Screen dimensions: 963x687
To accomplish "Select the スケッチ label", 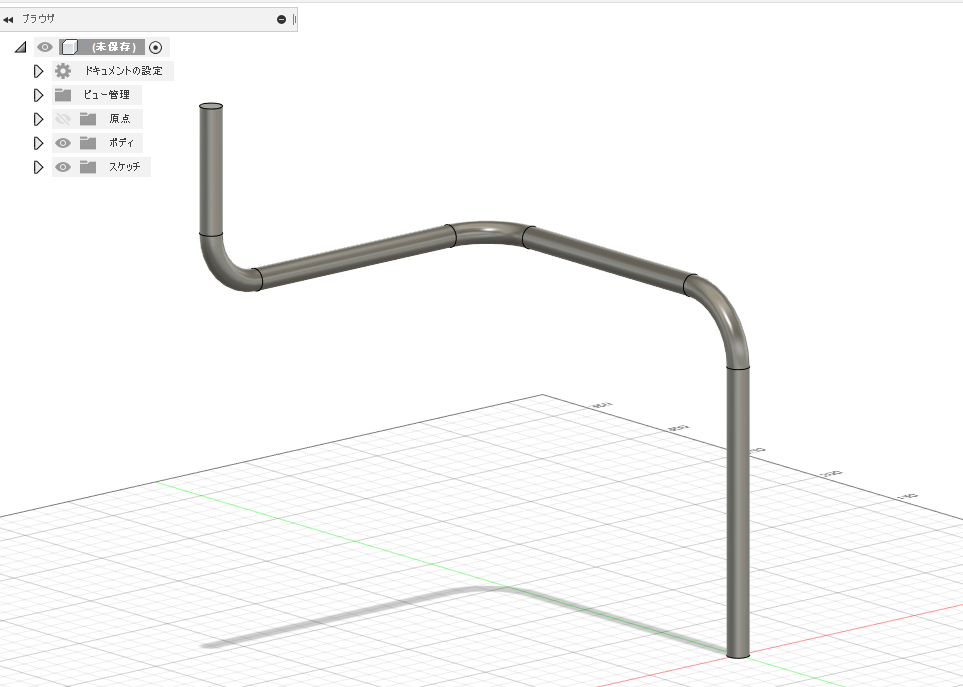I will click(125, 167).
